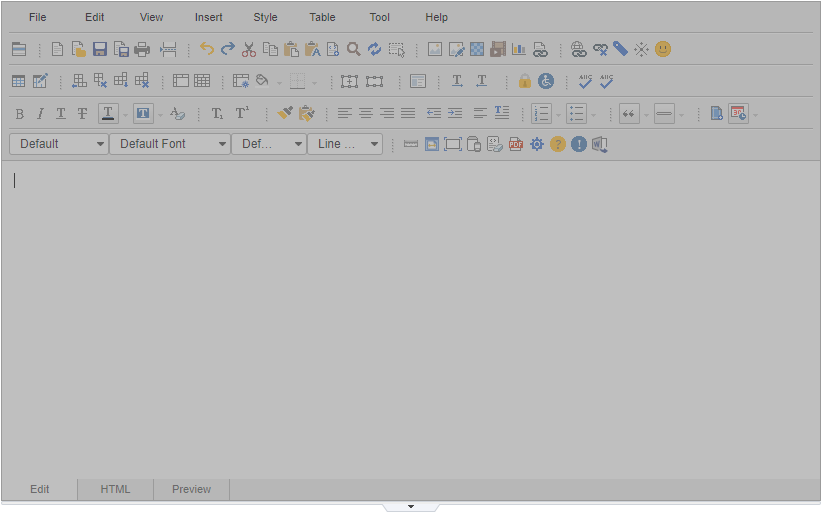Open the Insert menu
This screenshot has height=513, width=822.
click(x=209, y=17)
